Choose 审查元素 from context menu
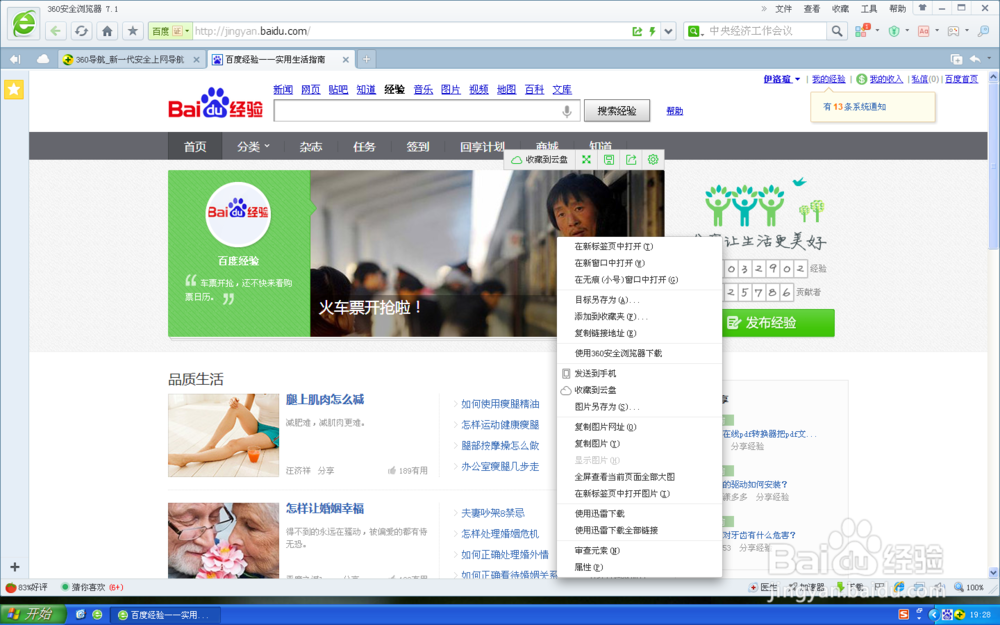This screenshot has height=625, width=1000. 639,550
